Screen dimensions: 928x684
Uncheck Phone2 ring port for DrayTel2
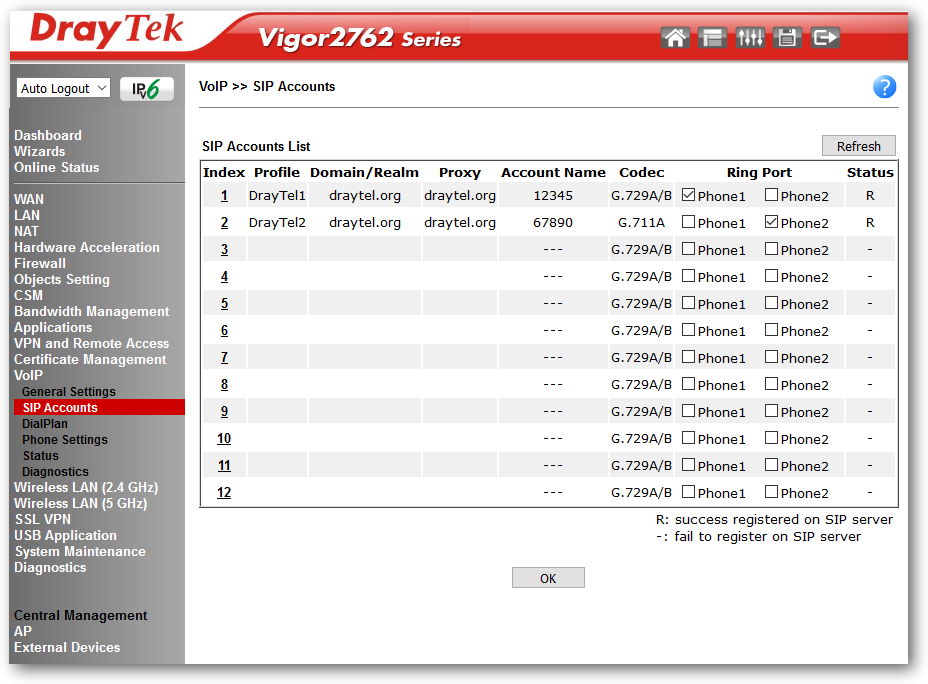coord(771,222)
